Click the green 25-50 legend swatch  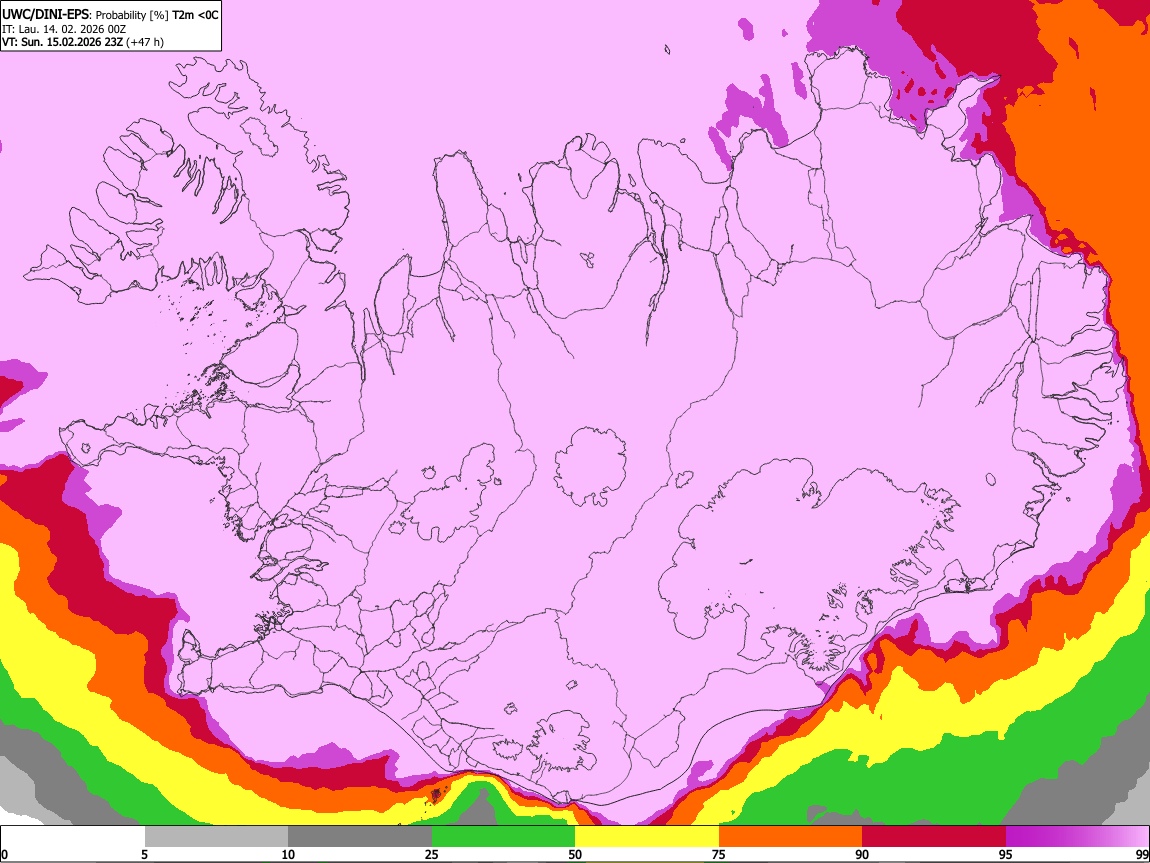pyautogui.click(x=503, y=836)
